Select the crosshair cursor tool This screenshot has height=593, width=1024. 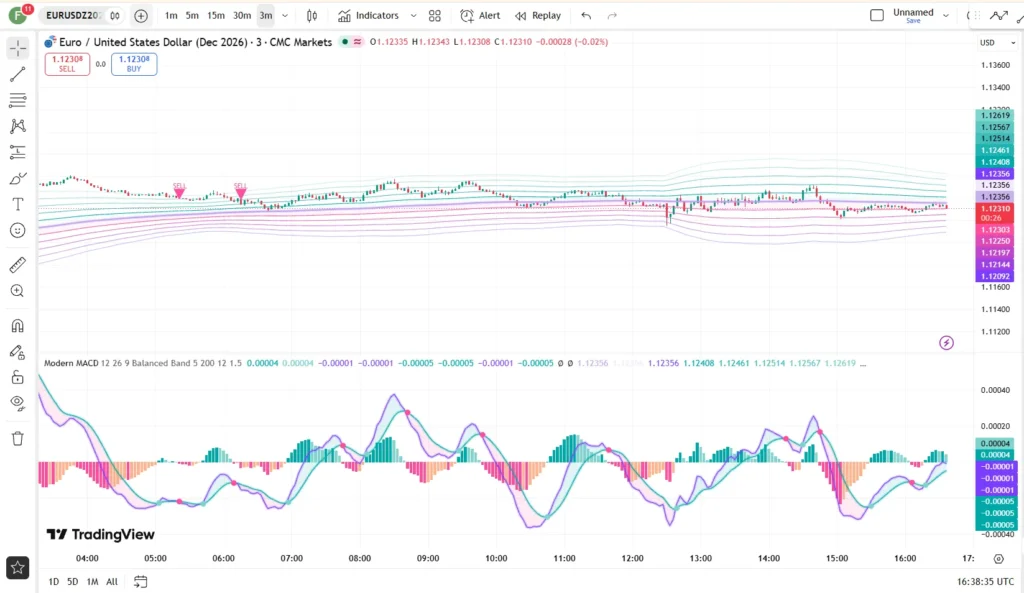18,48
